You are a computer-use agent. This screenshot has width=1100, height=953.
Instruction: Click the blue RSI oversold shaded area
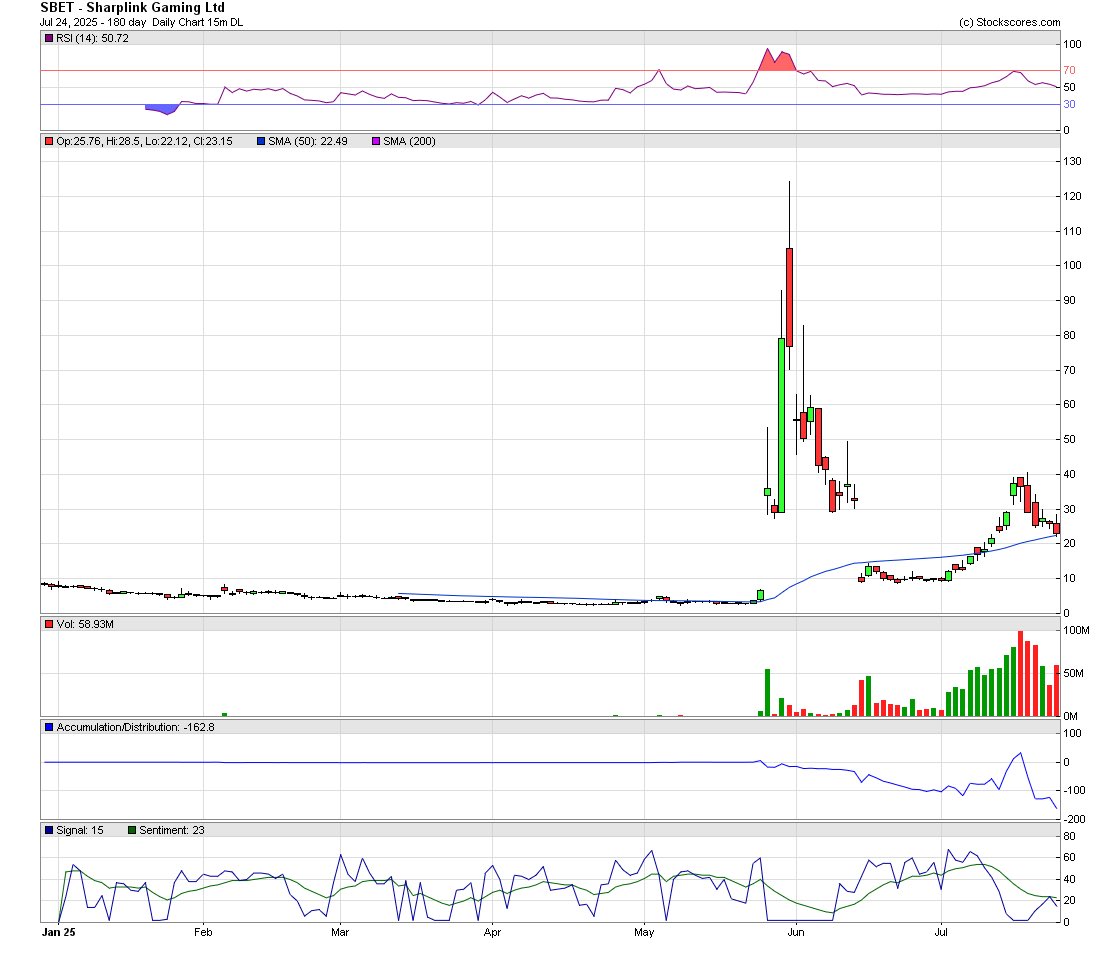[x=163, y=109]
